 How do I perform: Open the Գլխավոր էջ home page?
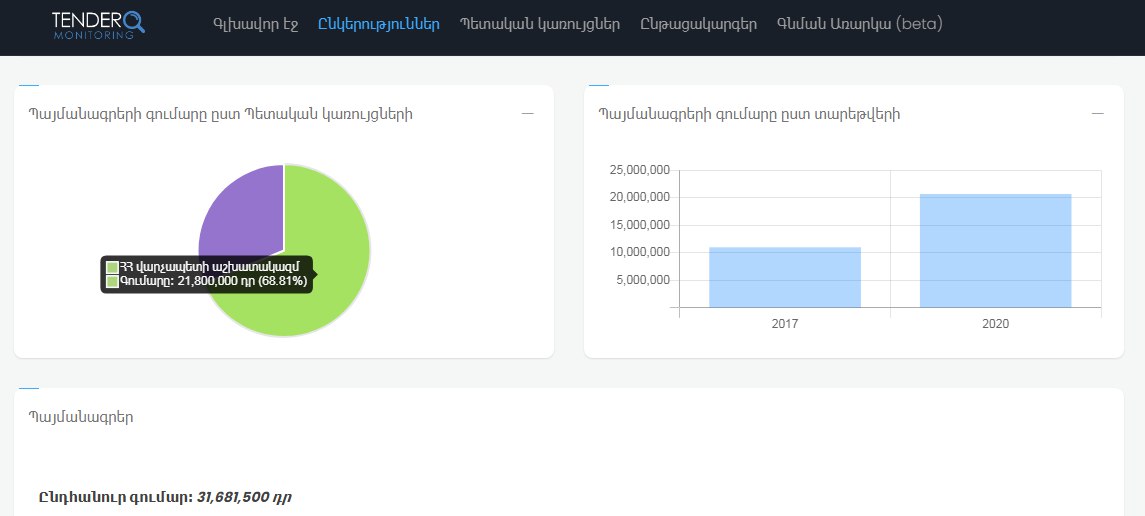click(x=256, y=24)
